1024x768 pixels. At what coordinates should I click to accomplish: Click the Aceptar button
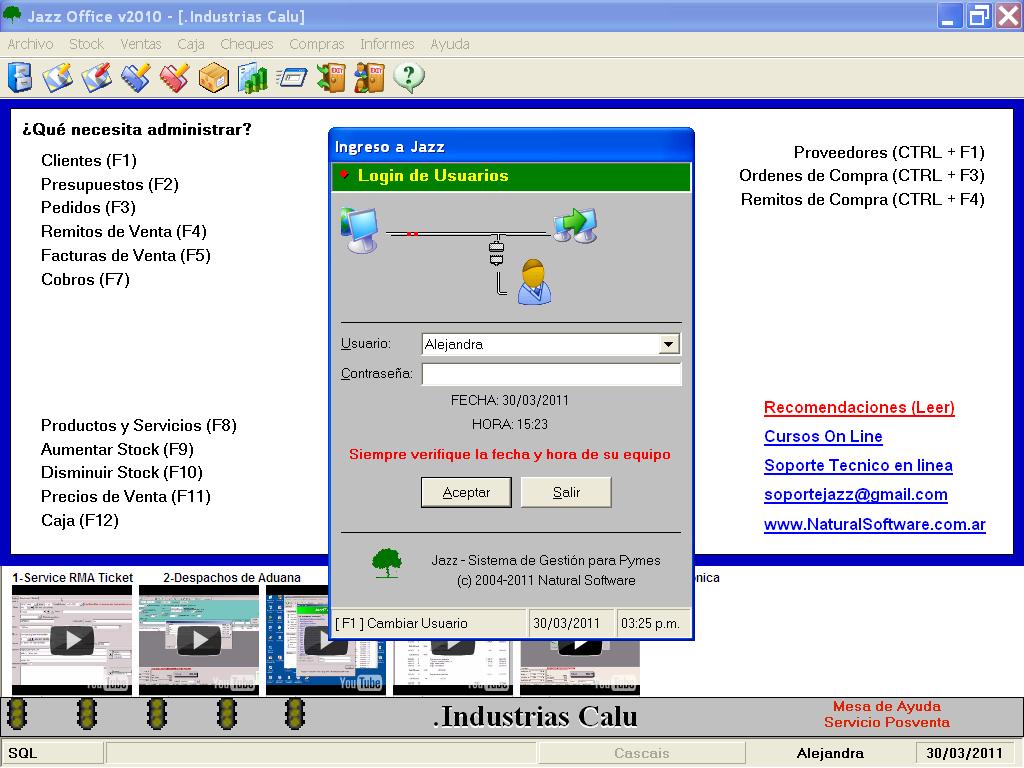(466, 492)
